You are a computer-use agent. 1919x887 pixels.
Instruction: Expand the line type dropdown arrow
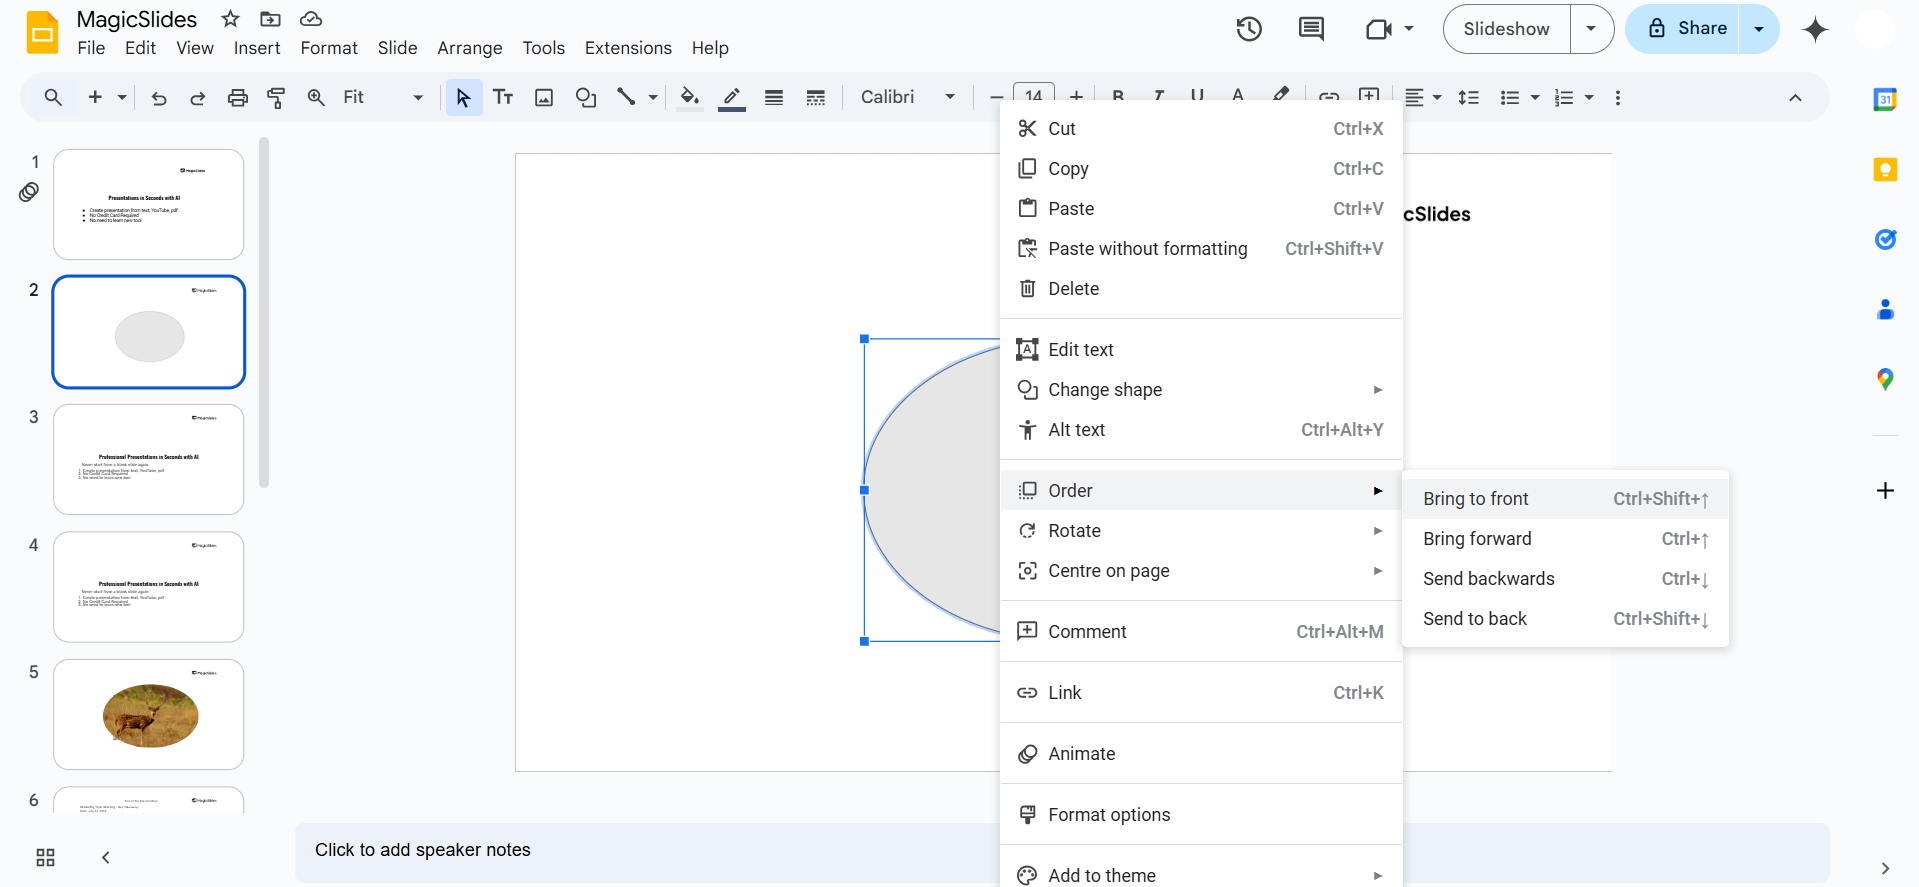point(653,97)
